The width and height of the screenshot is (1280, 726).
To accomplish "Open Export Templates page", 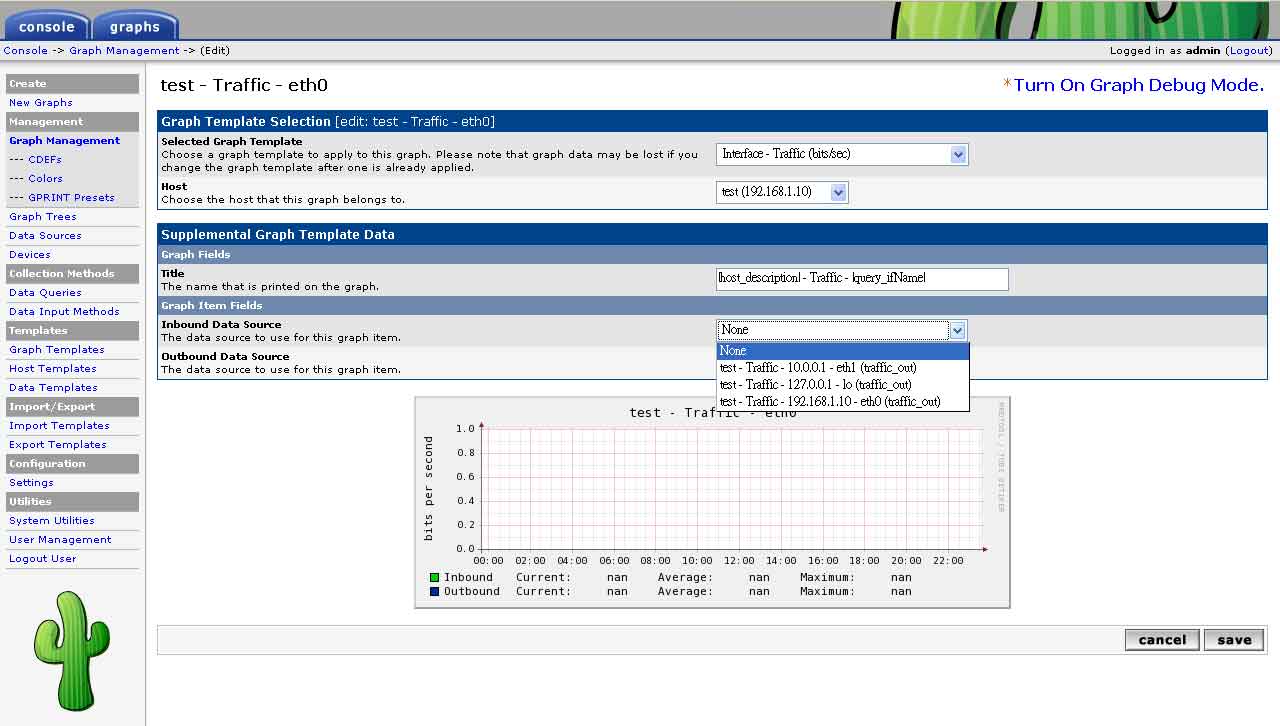I will (x=58, y=445).
